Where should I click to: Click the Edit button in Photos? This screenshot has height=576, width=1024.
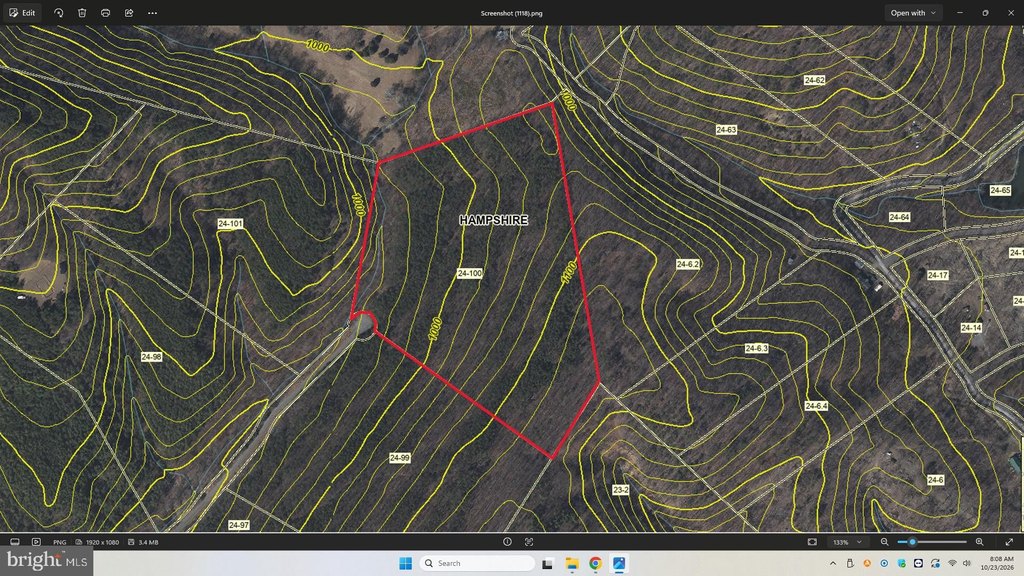point(22,13)
